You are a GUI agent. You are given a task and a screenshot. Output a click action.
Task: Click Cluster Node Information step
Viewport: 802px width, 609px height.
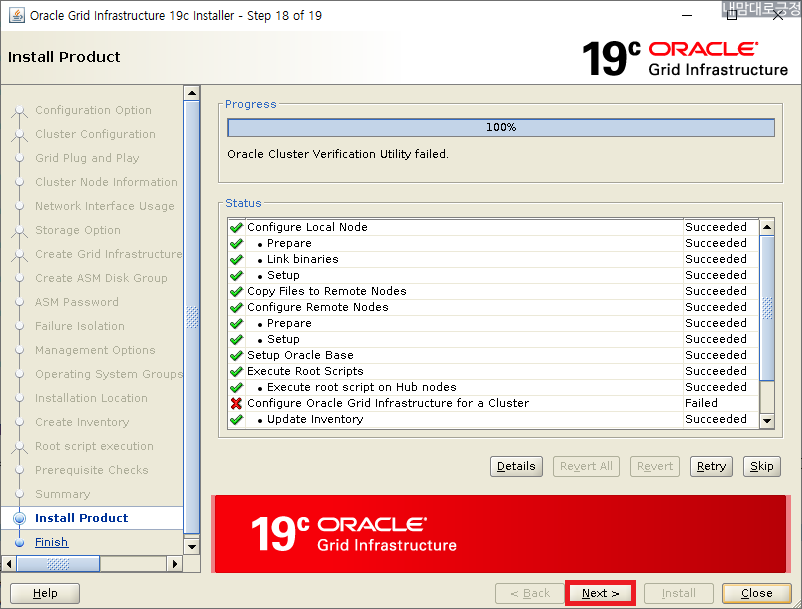point(106,182)
